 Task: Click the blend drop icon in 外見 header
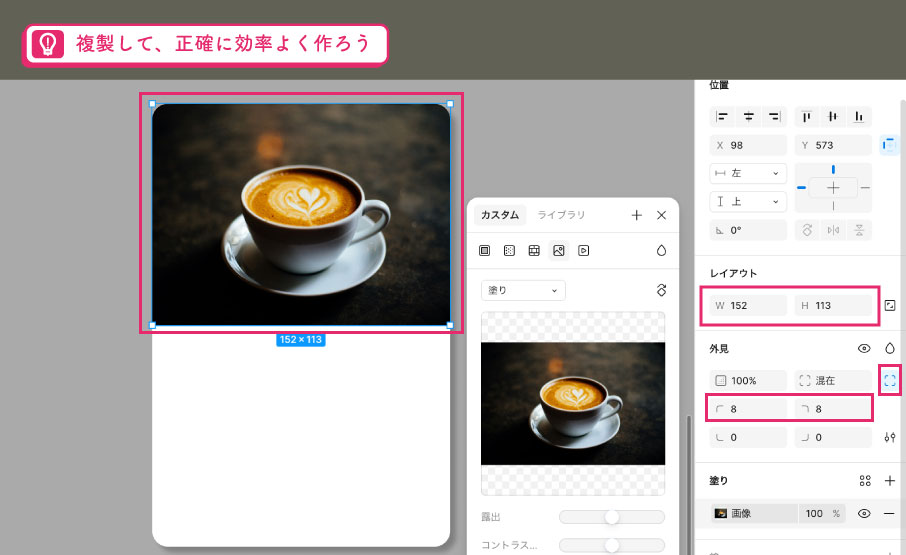coord(889,348)
